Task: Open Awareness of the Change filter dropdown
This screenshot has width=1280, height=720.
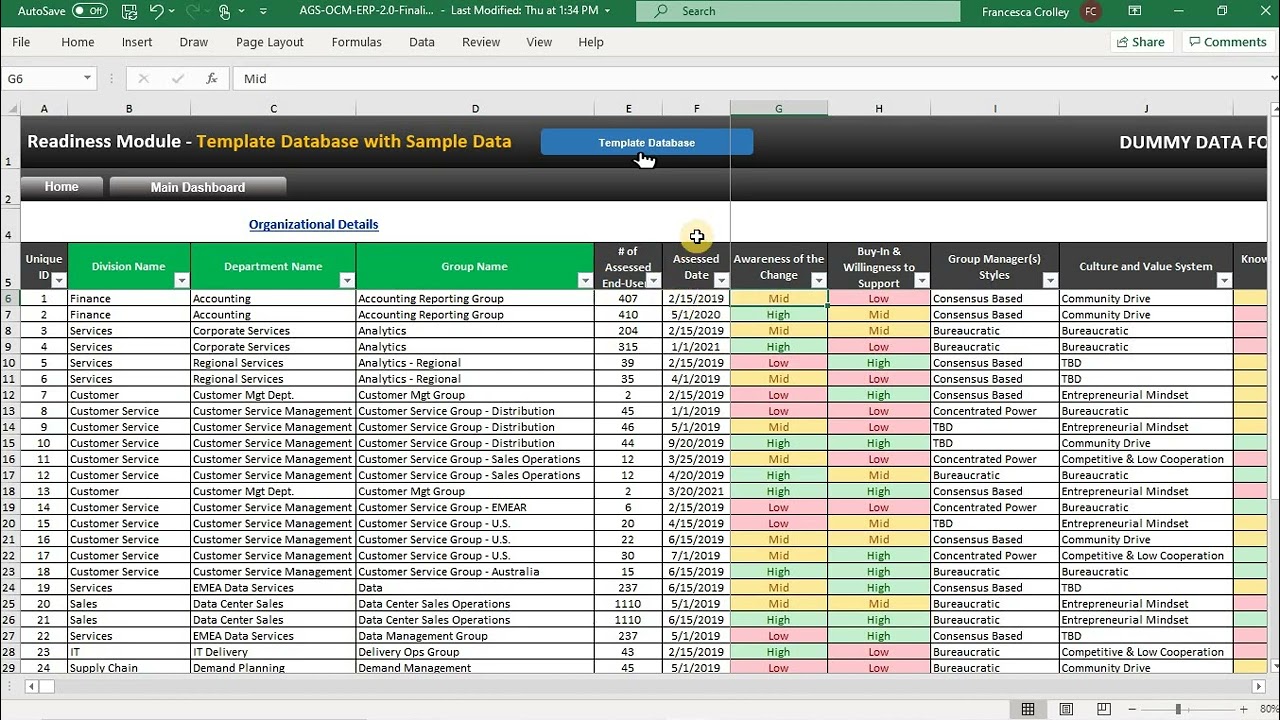Action: (819, 281)
